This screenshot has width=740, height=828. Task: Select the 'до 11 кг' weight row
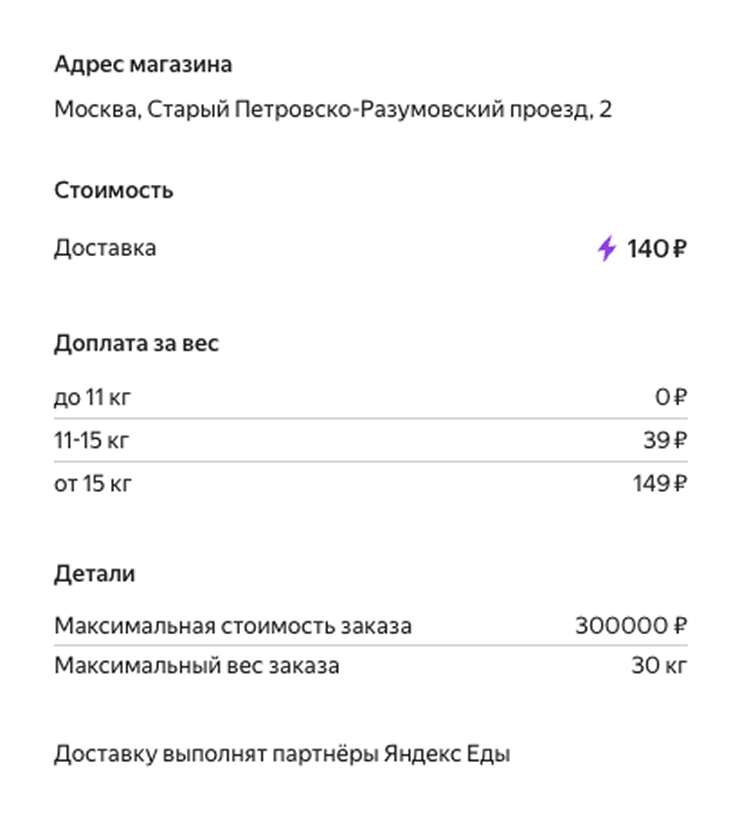pyautogui.click(x=370, y=397)
